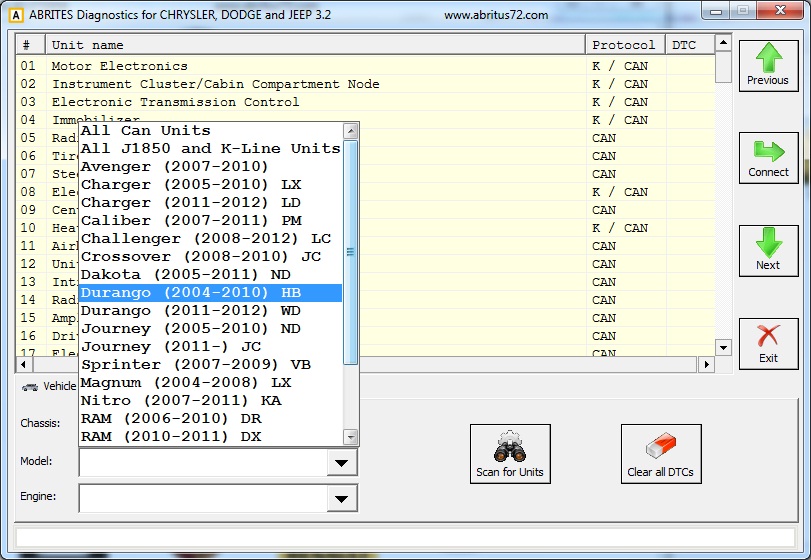The height and width of the screenshot is (560, 811).
Task: Select Instrument Cluster/Cabin Compartment Node row
Action: [366, 84]
